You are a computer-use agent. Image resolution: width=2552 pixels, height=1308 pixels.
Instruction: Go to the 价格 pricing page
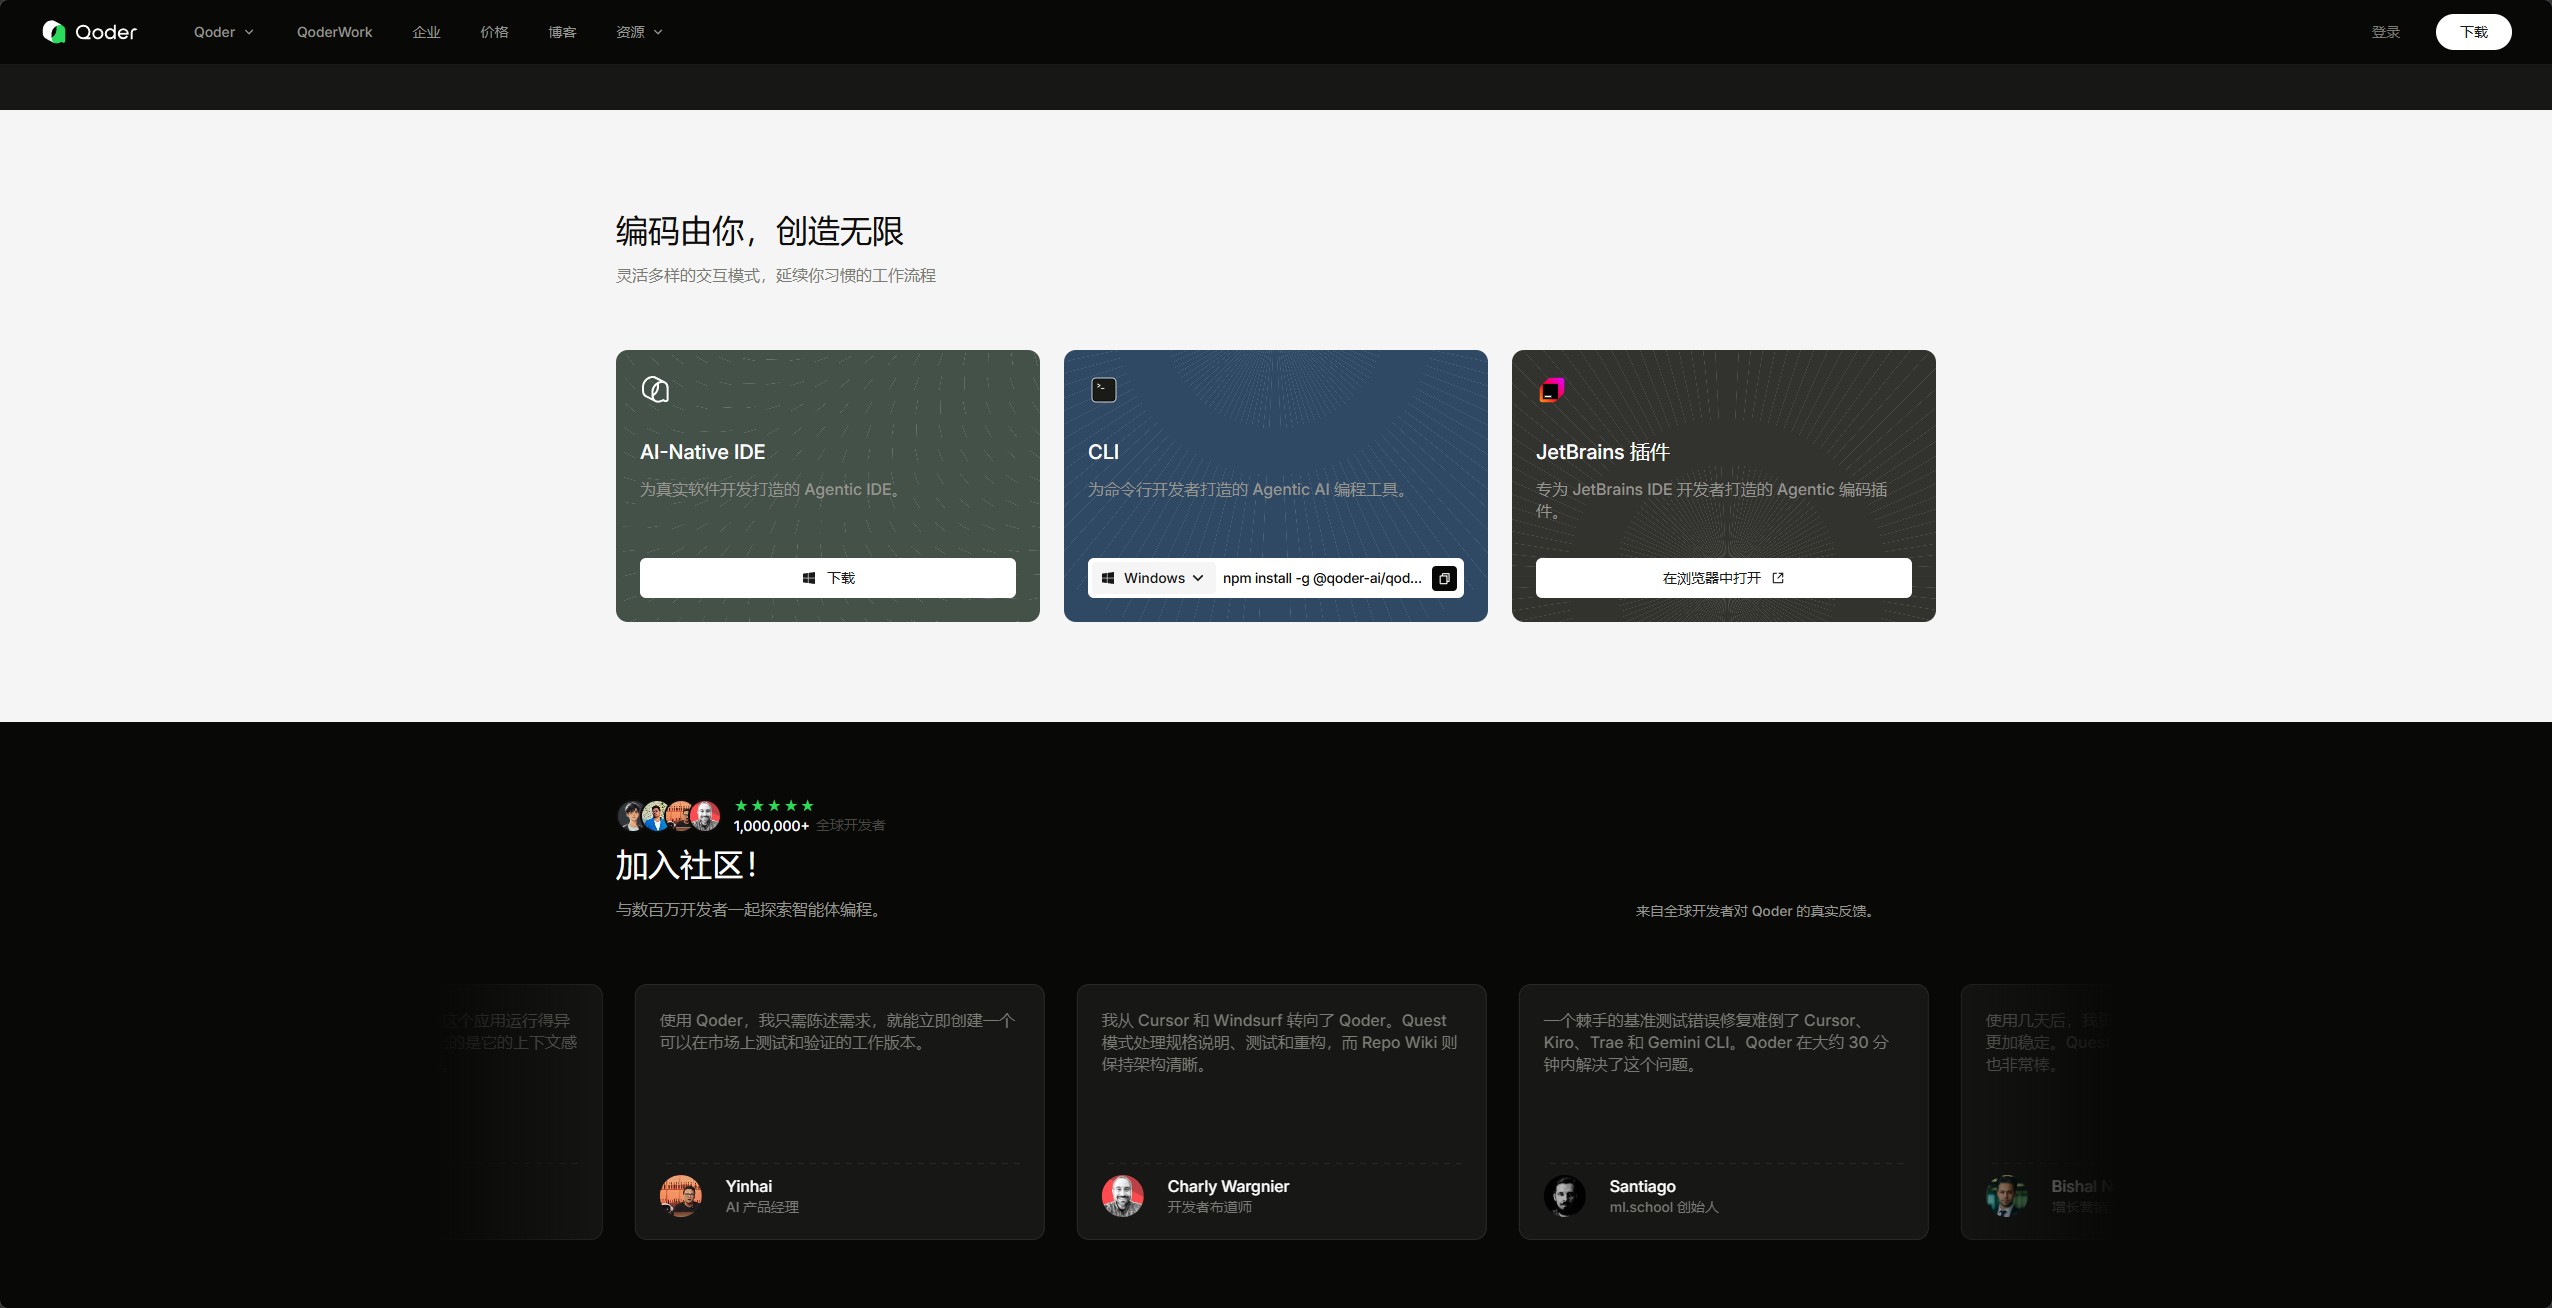[494, 32]
